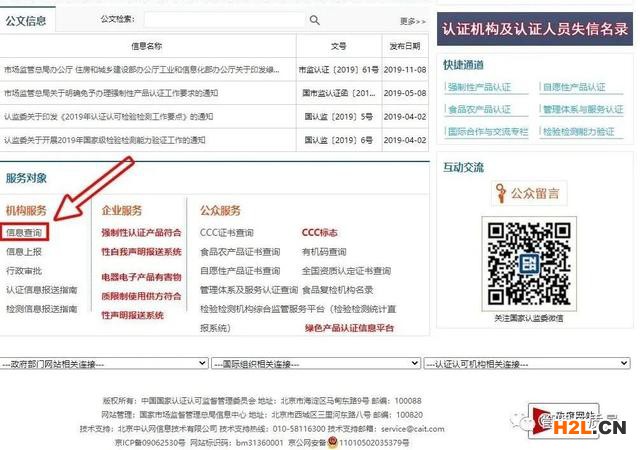Click the magnifier search icon
This screenshot has height=450, width=640.
point(314,20)
